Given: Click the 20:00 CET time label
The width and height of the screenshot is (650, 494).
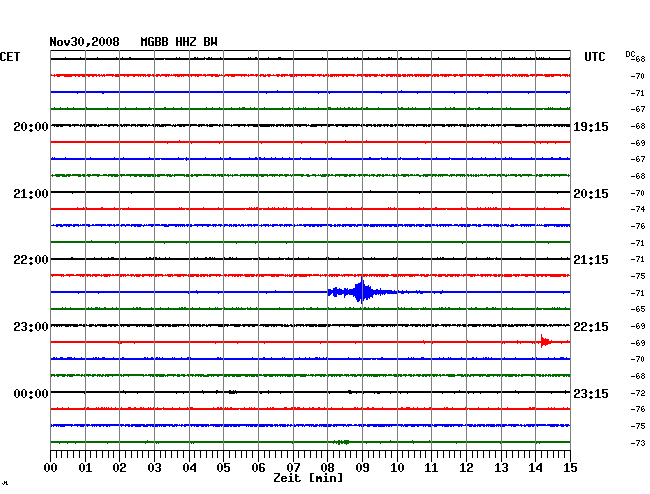Looking at the screenshot, I should pyautogui.click(x=31, y=127).
